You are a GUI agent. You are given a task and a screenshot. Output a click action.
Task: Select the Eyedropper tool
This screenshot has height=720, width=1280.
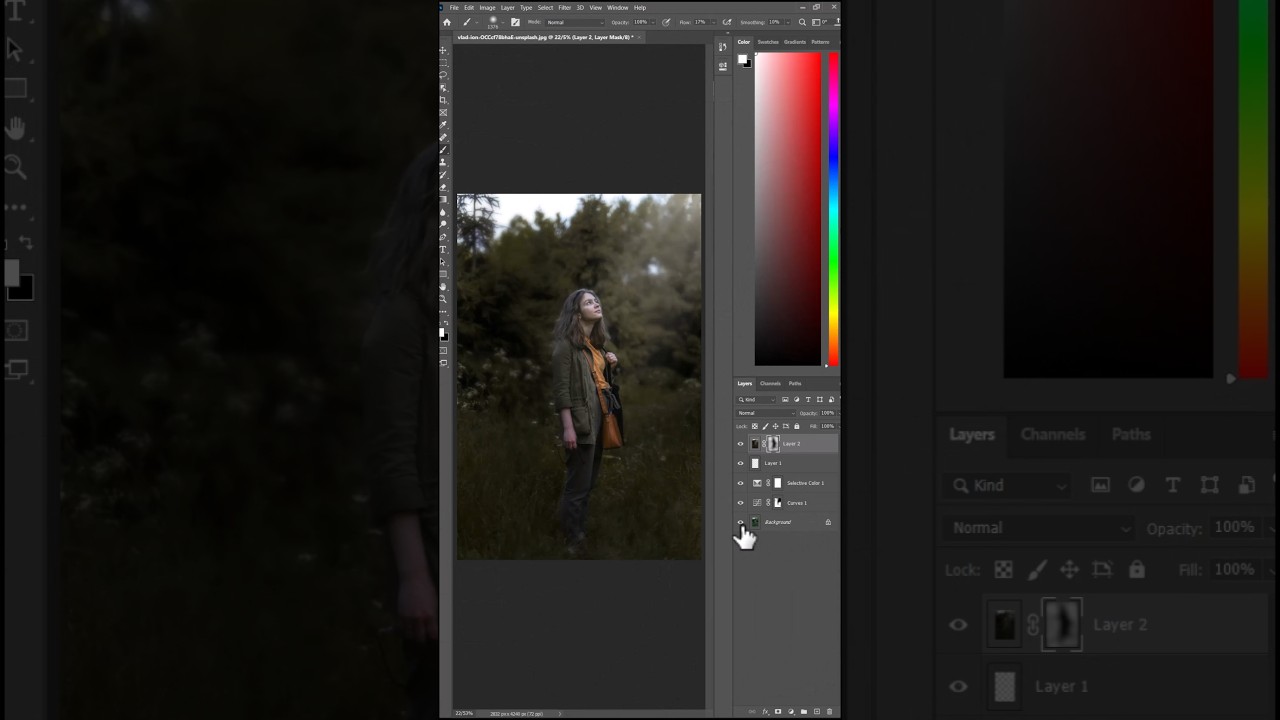click(x=444, y=125)
